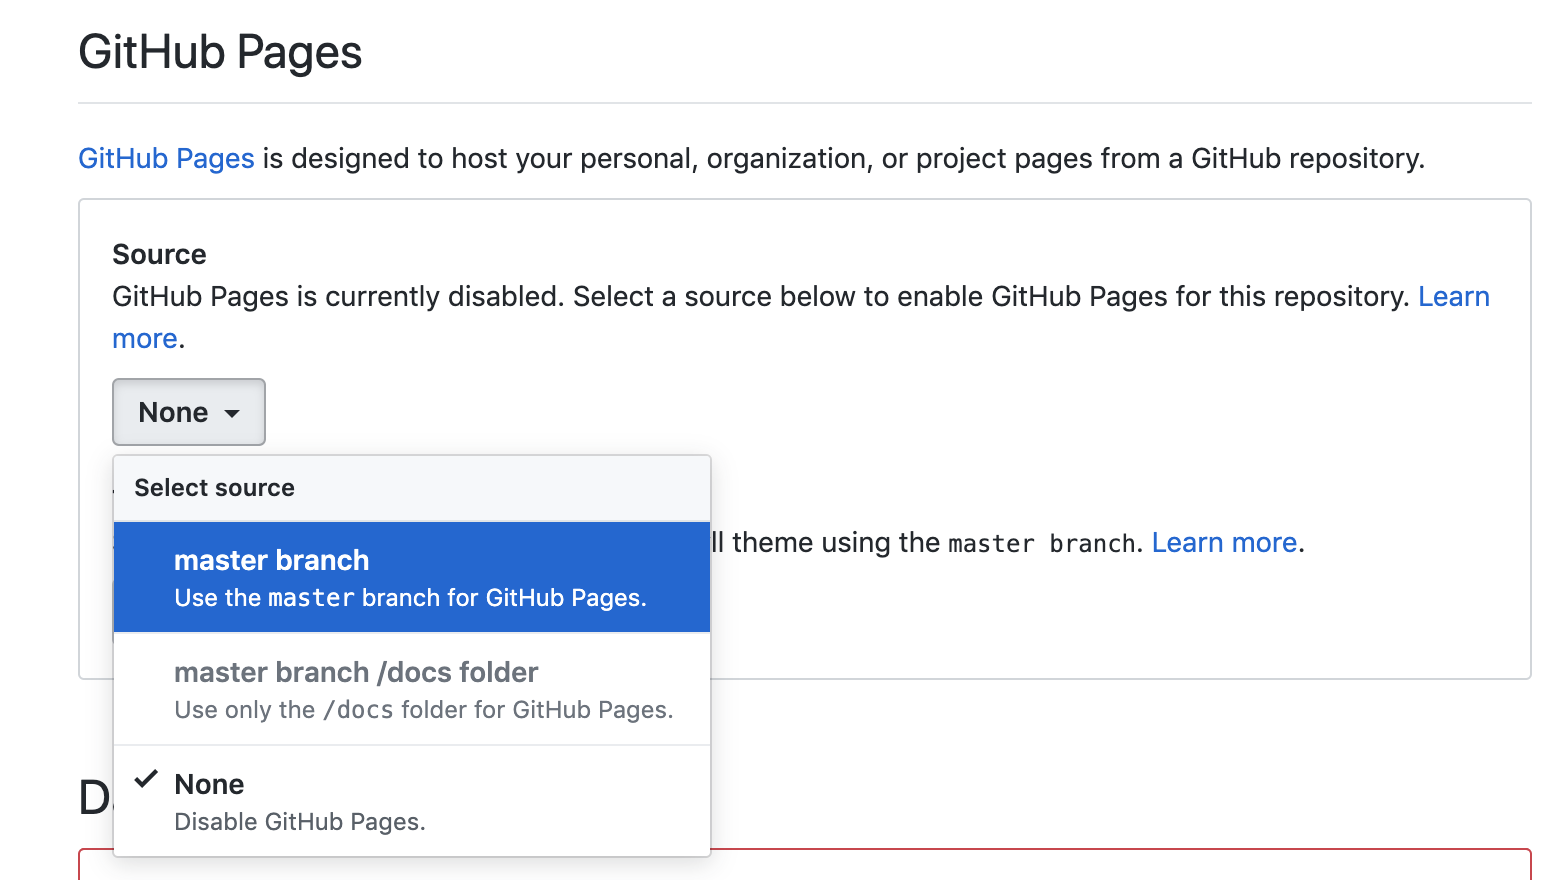Click the "Disable GitHub Pages." description

pyautogui.click(x=299, y=822)
